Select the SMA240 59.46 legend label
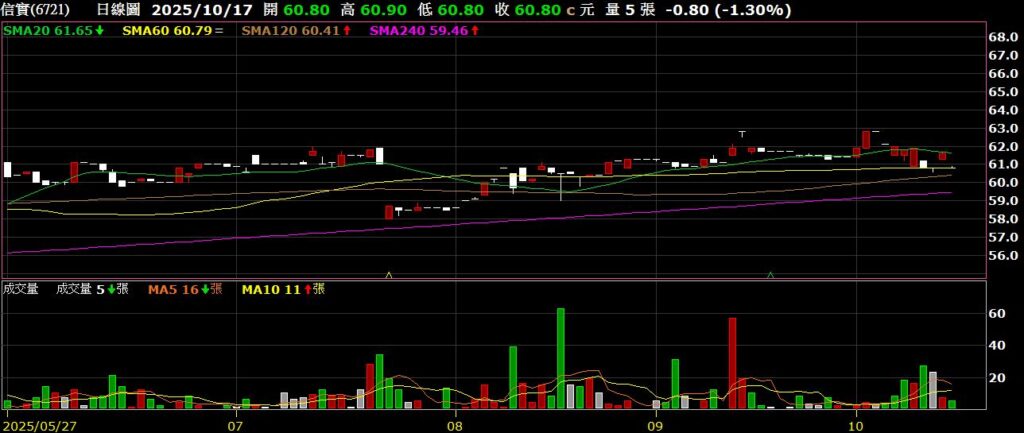This screenshot has width=1024, height=433. [x=418, y=32]
